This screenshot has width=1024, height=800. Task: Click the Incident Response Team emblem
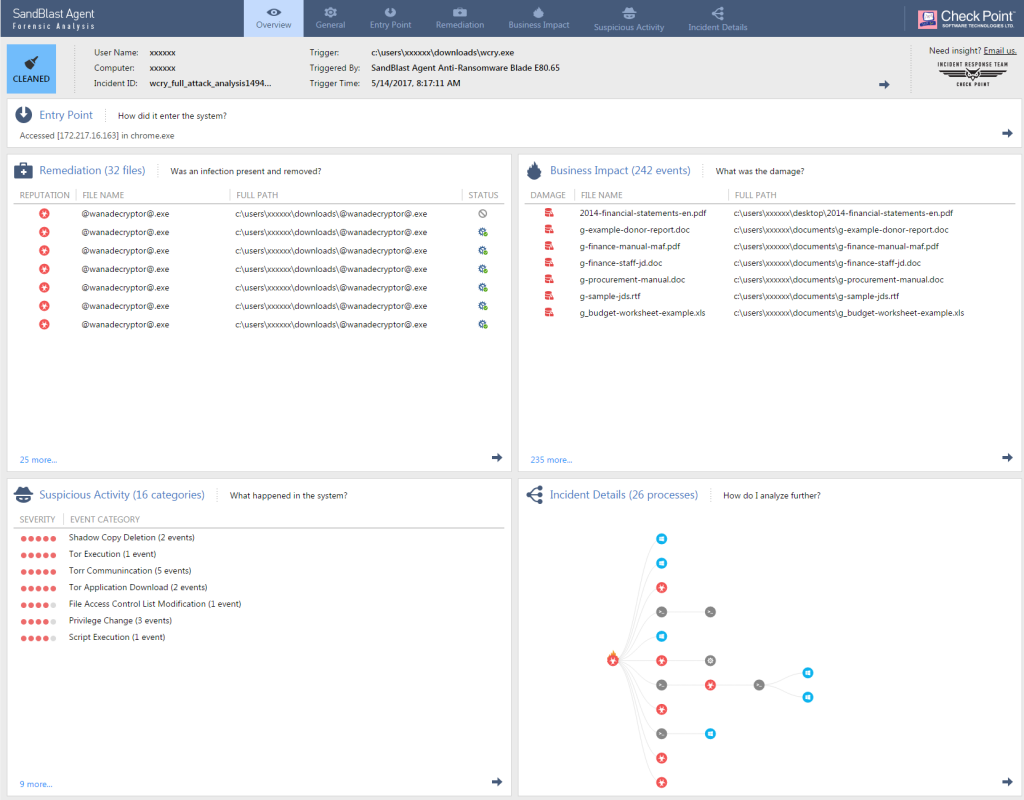[x=972, y=74]
